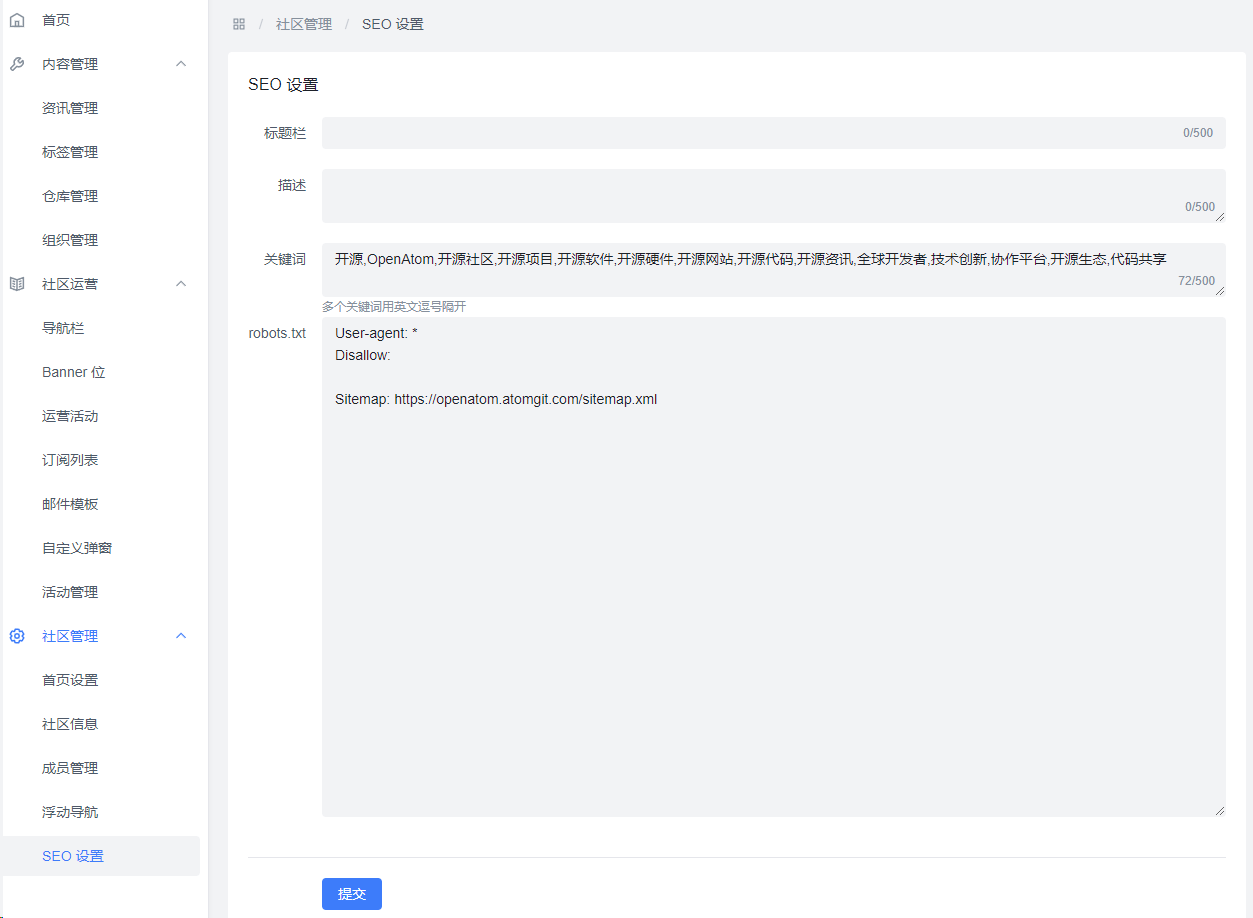The height and width of the screenshot is (918, 1253).
Task: Click the Sitemap URL line text
Action: pyautogui.click(x=496, y=399)
